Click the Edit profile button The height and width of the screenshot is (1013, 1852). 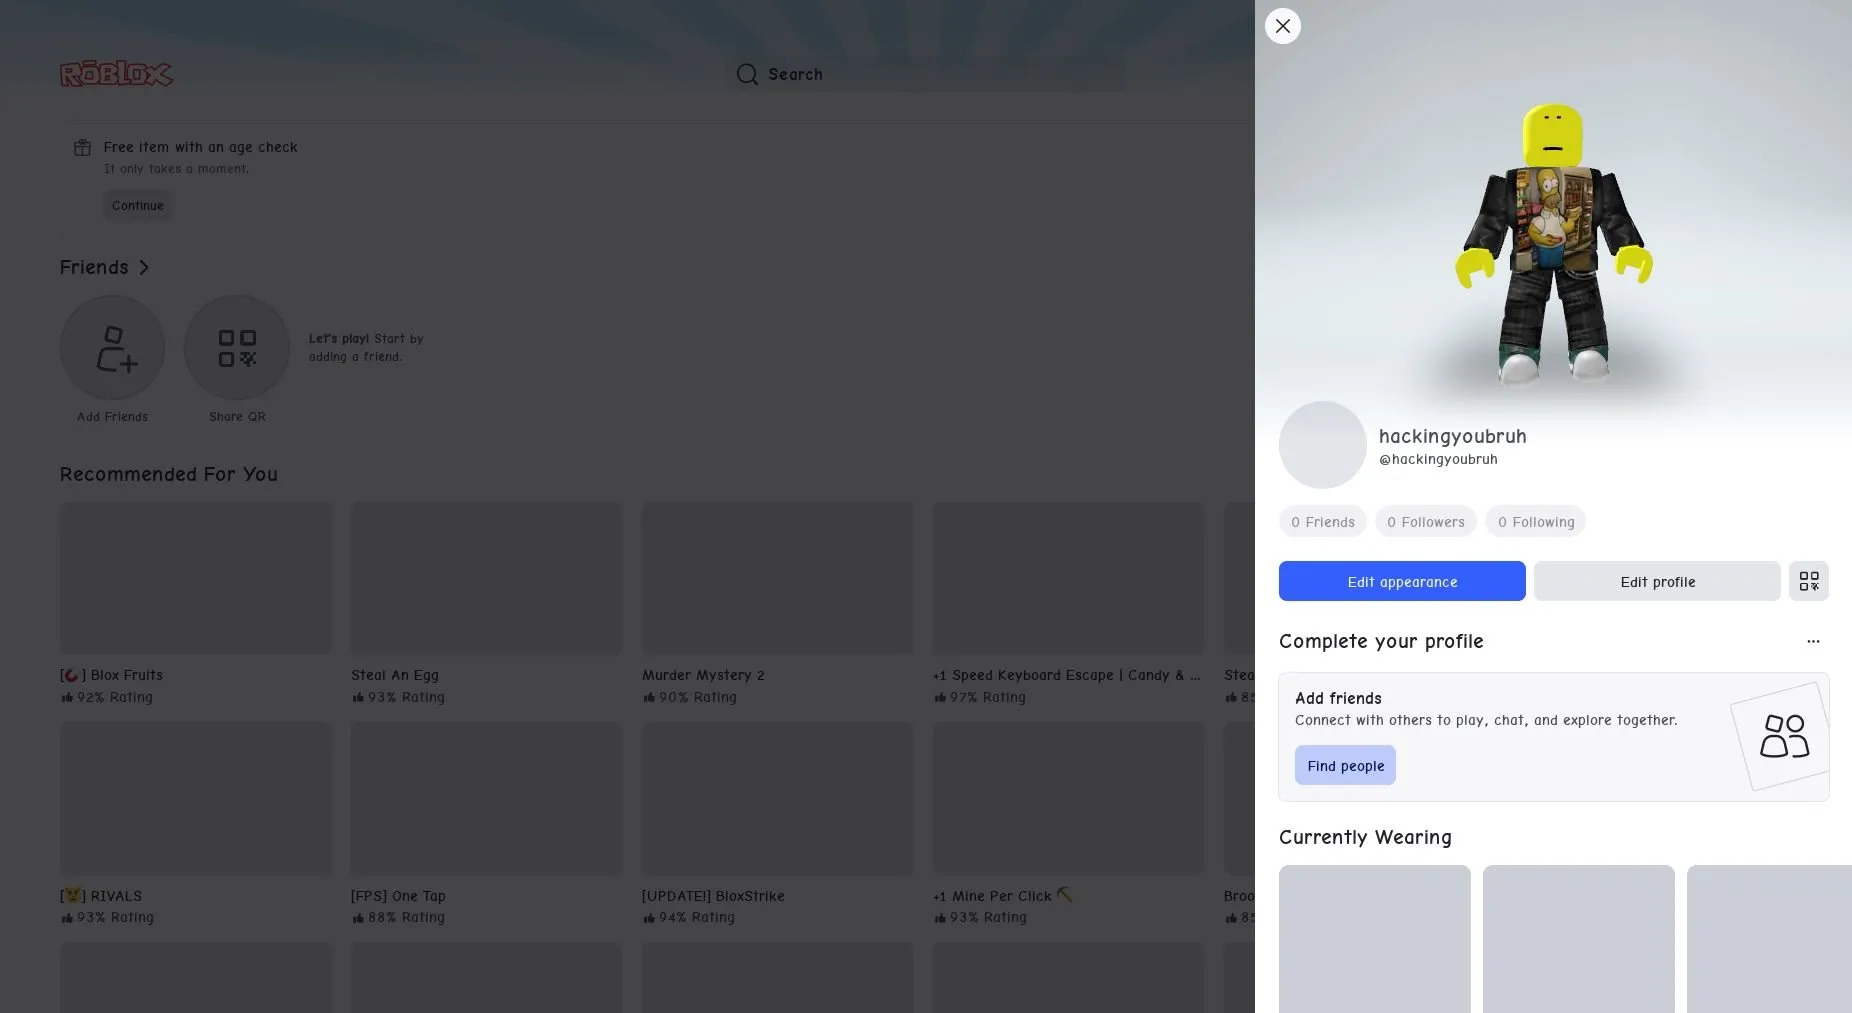point(1657,581)
